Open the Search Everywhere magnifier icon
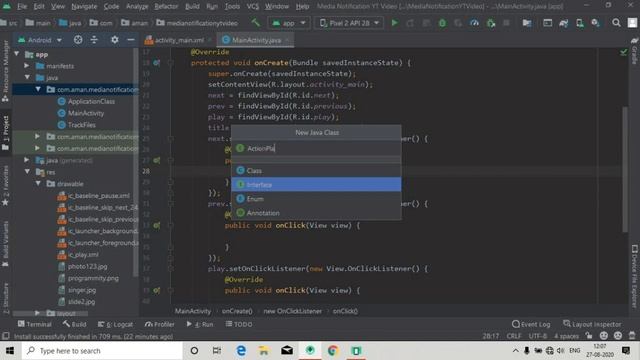The height and width of the screenshot is (360, 640). pyautogui.click(x=616, y=23)
